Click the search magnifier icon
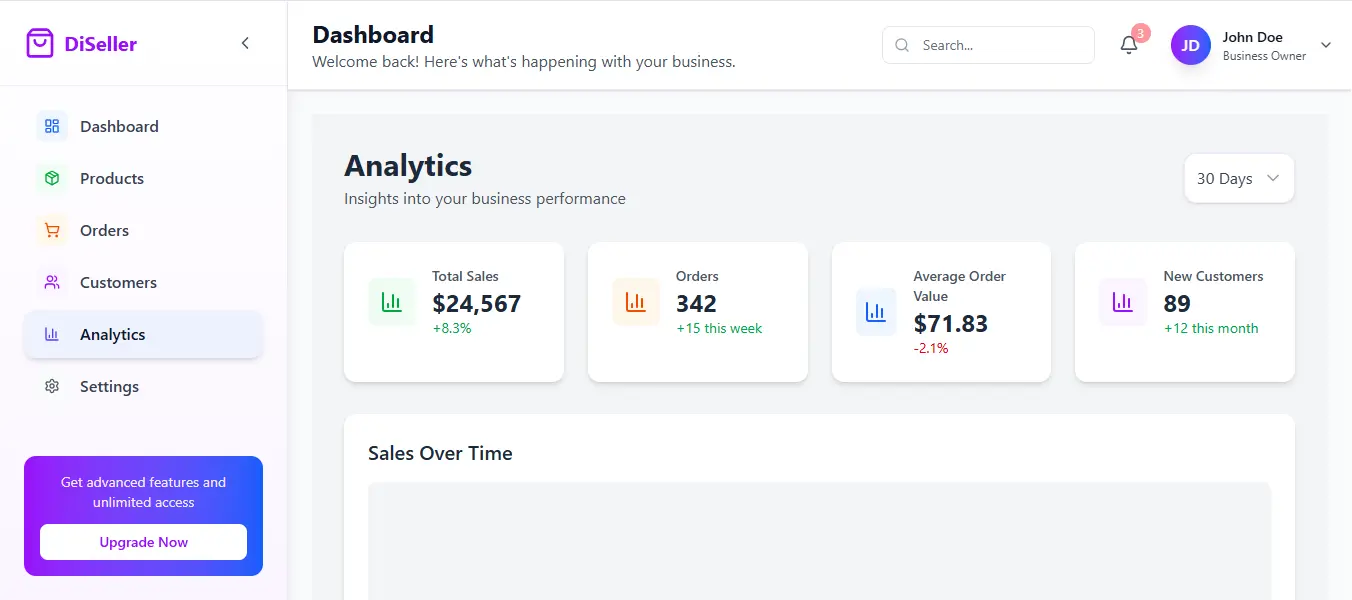 click(x=901, y=45)
